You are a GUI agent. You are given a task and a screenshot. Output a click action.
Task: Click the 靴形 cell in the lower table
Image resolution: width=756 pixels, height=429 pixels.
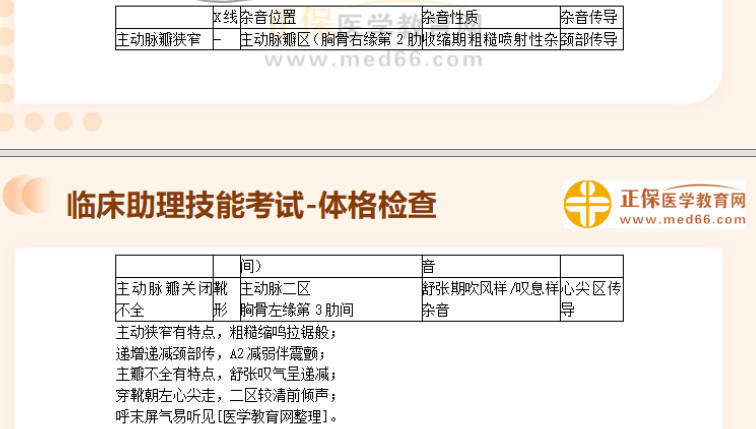pyautogui.click(x=226, y=298)
